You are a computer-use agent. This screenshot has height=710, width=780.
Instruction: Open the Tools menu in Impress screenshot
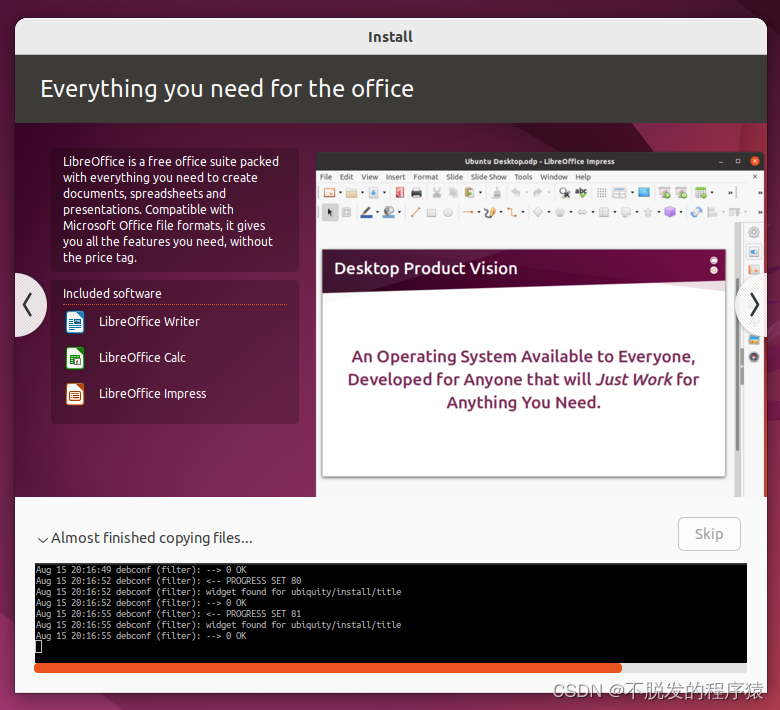[523, 177]
